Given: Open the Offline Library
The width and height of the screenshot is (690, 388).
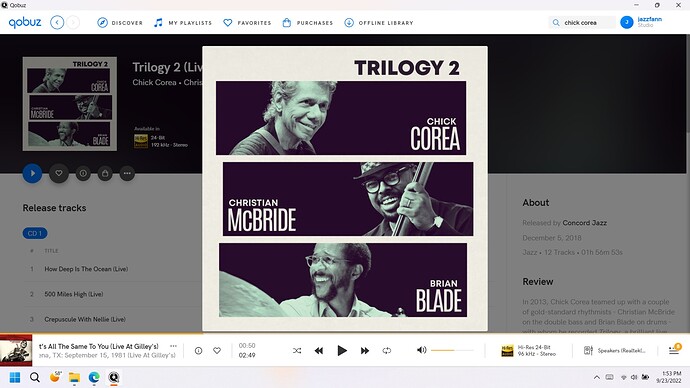Looking at the screenshot, I should pos(379,23).
